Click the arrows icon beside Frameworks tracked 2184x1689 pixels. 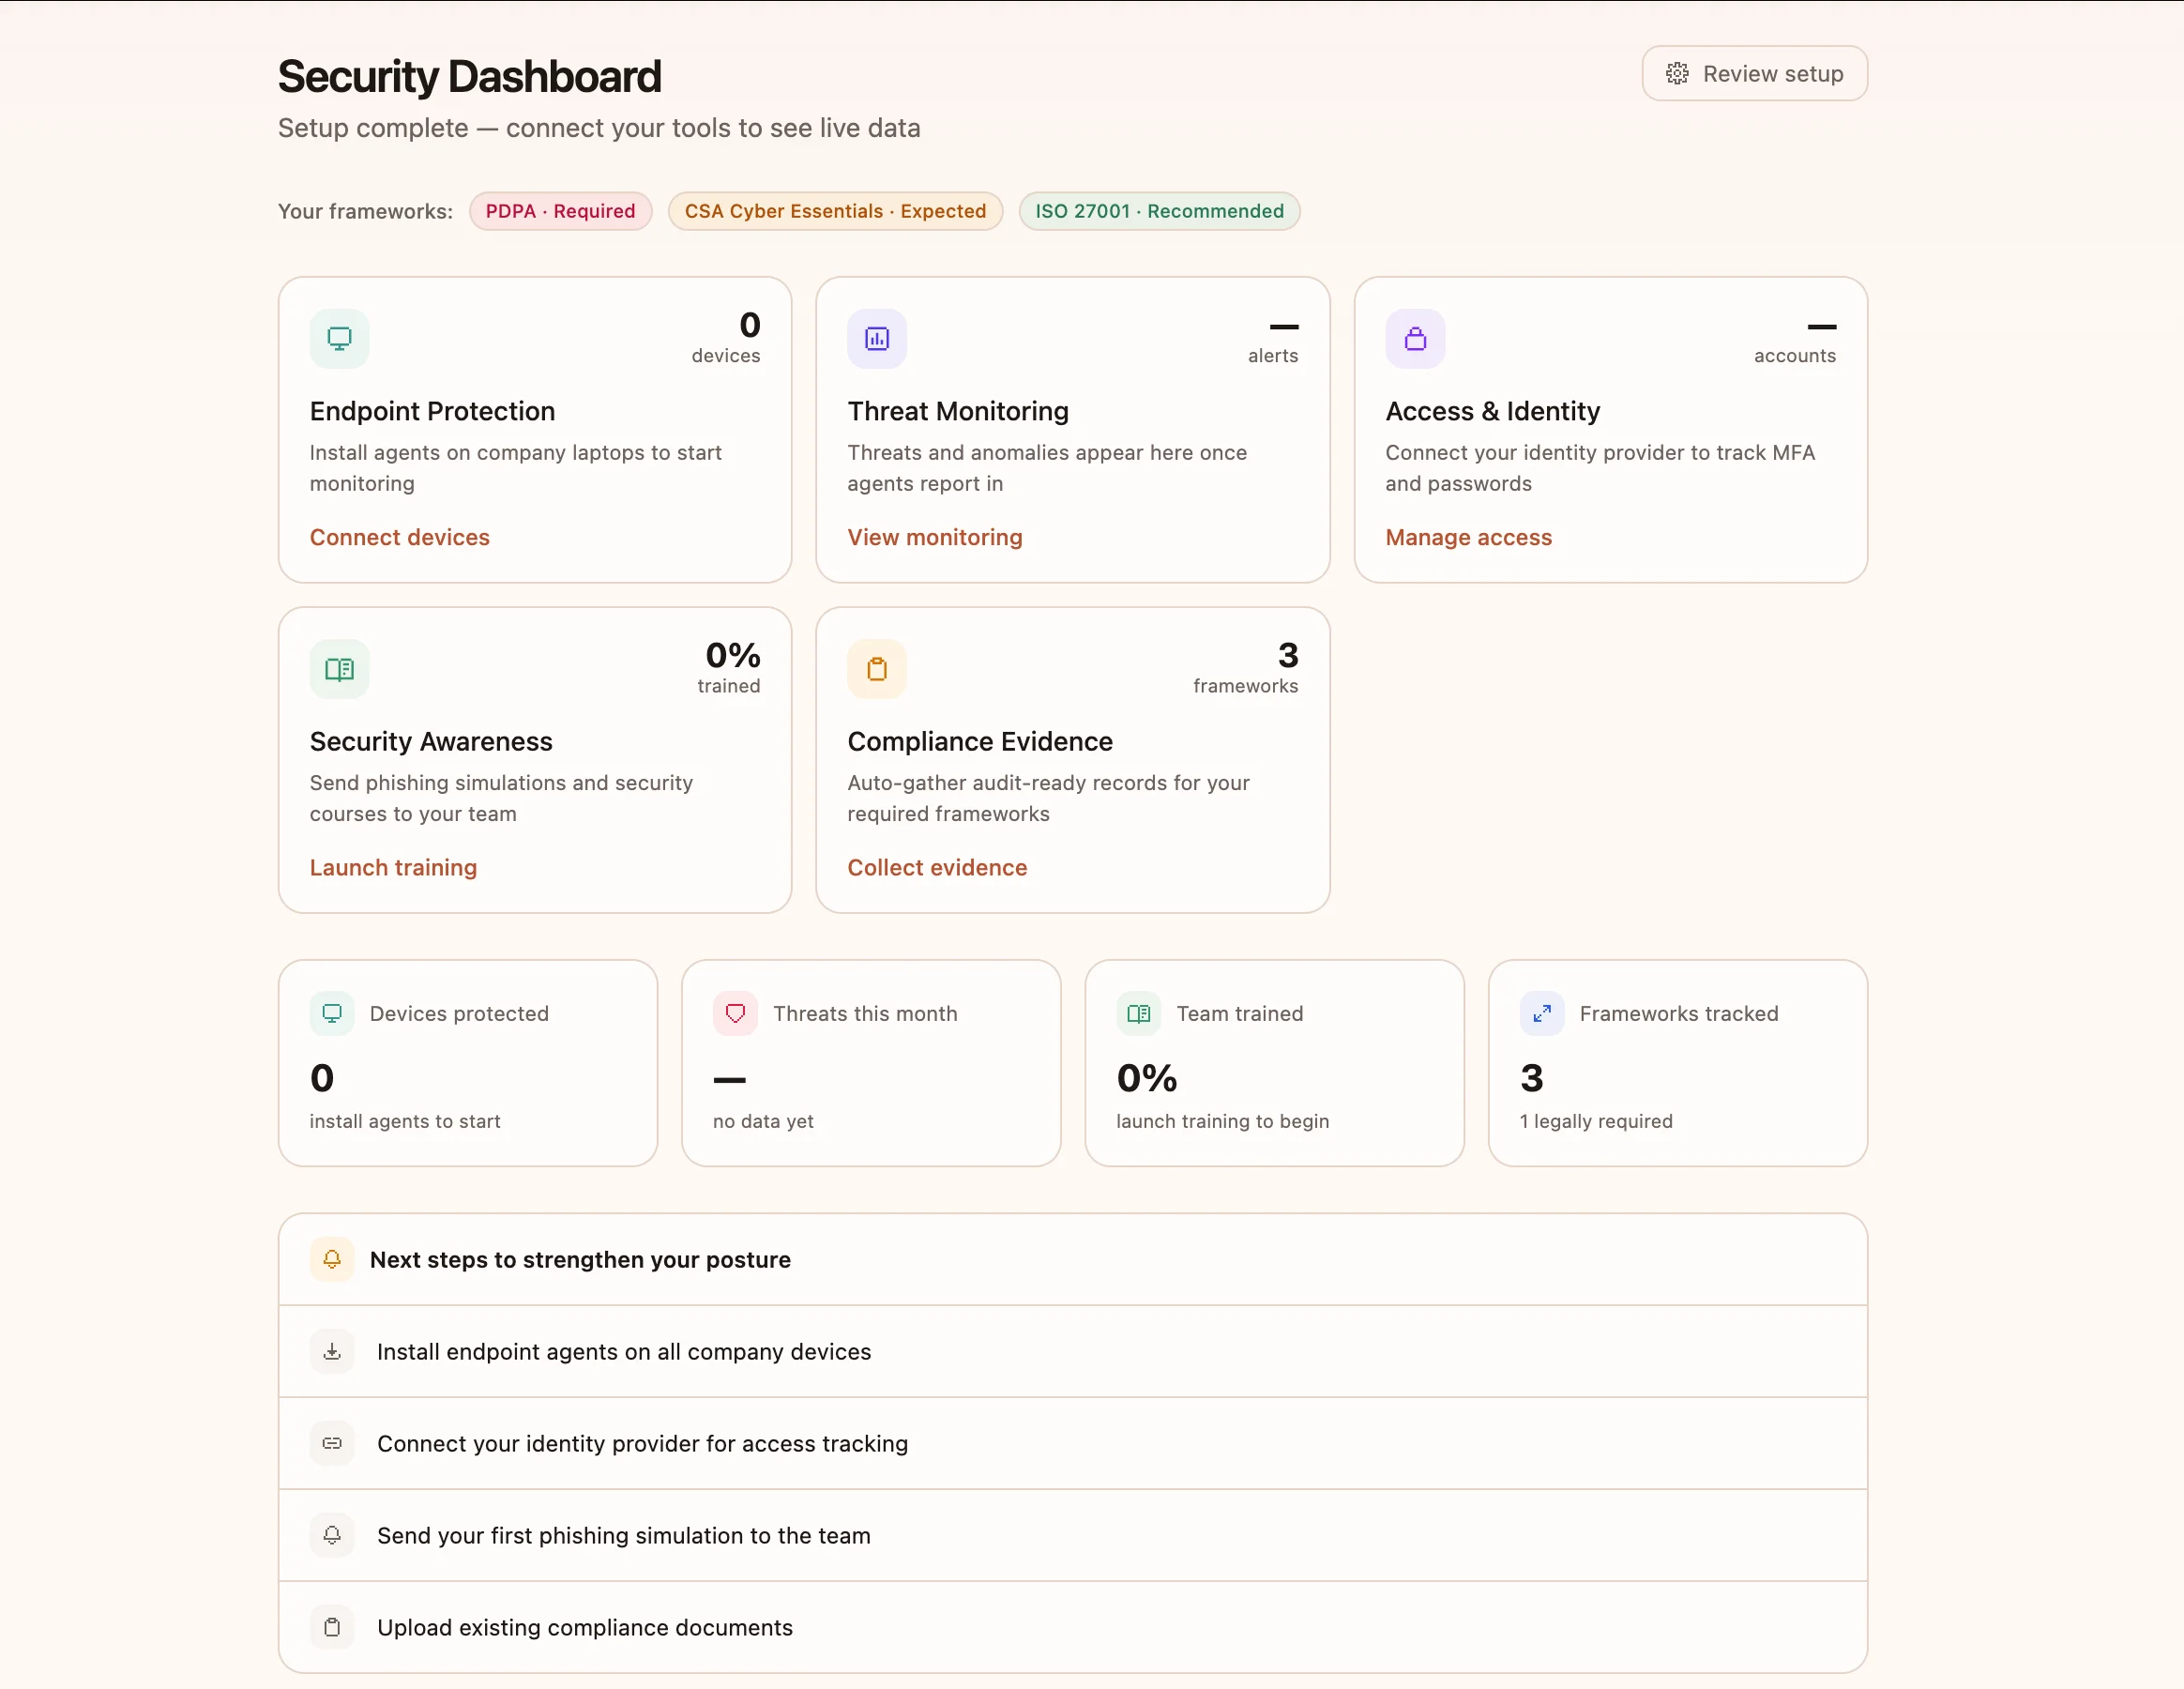1542,1013
